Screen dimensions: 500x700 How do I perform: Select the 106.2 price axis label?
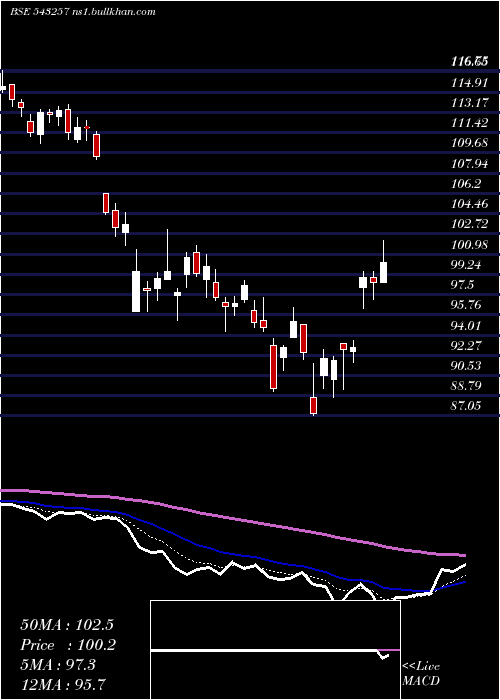pyautogui.click(x=466, y=184)
